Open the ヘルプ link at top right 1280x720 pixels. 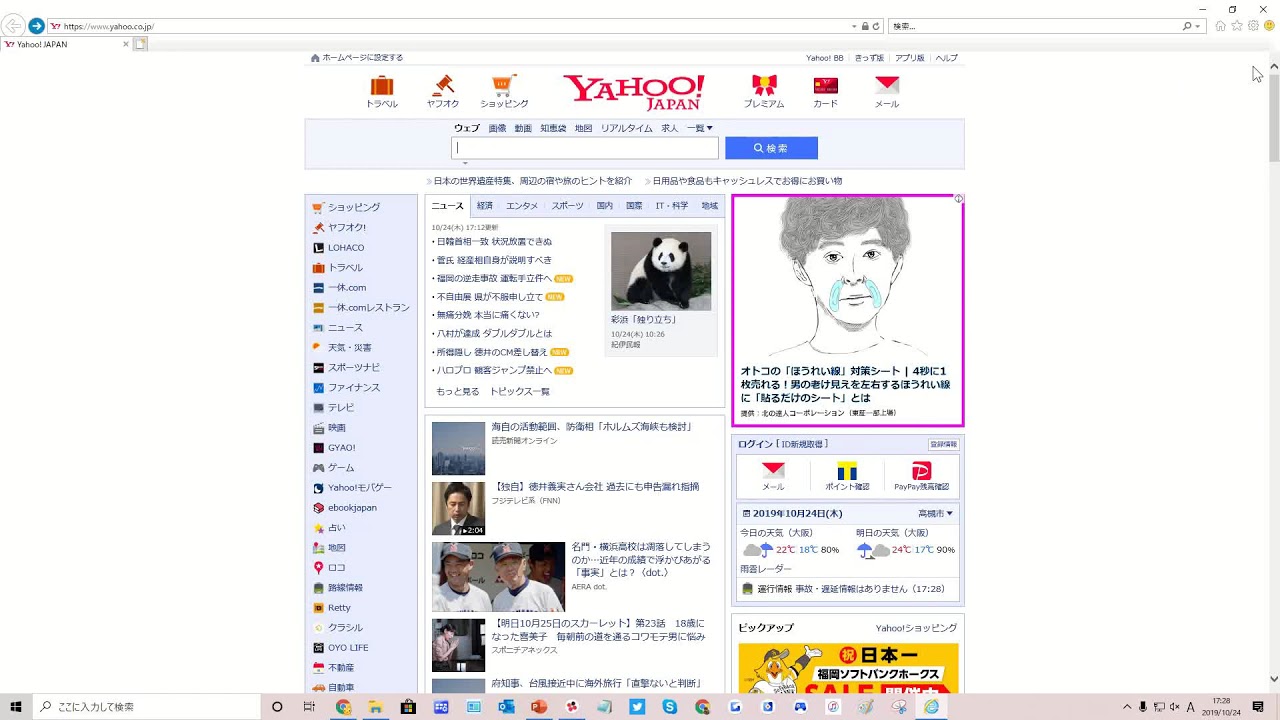click(x=946, y=58)
